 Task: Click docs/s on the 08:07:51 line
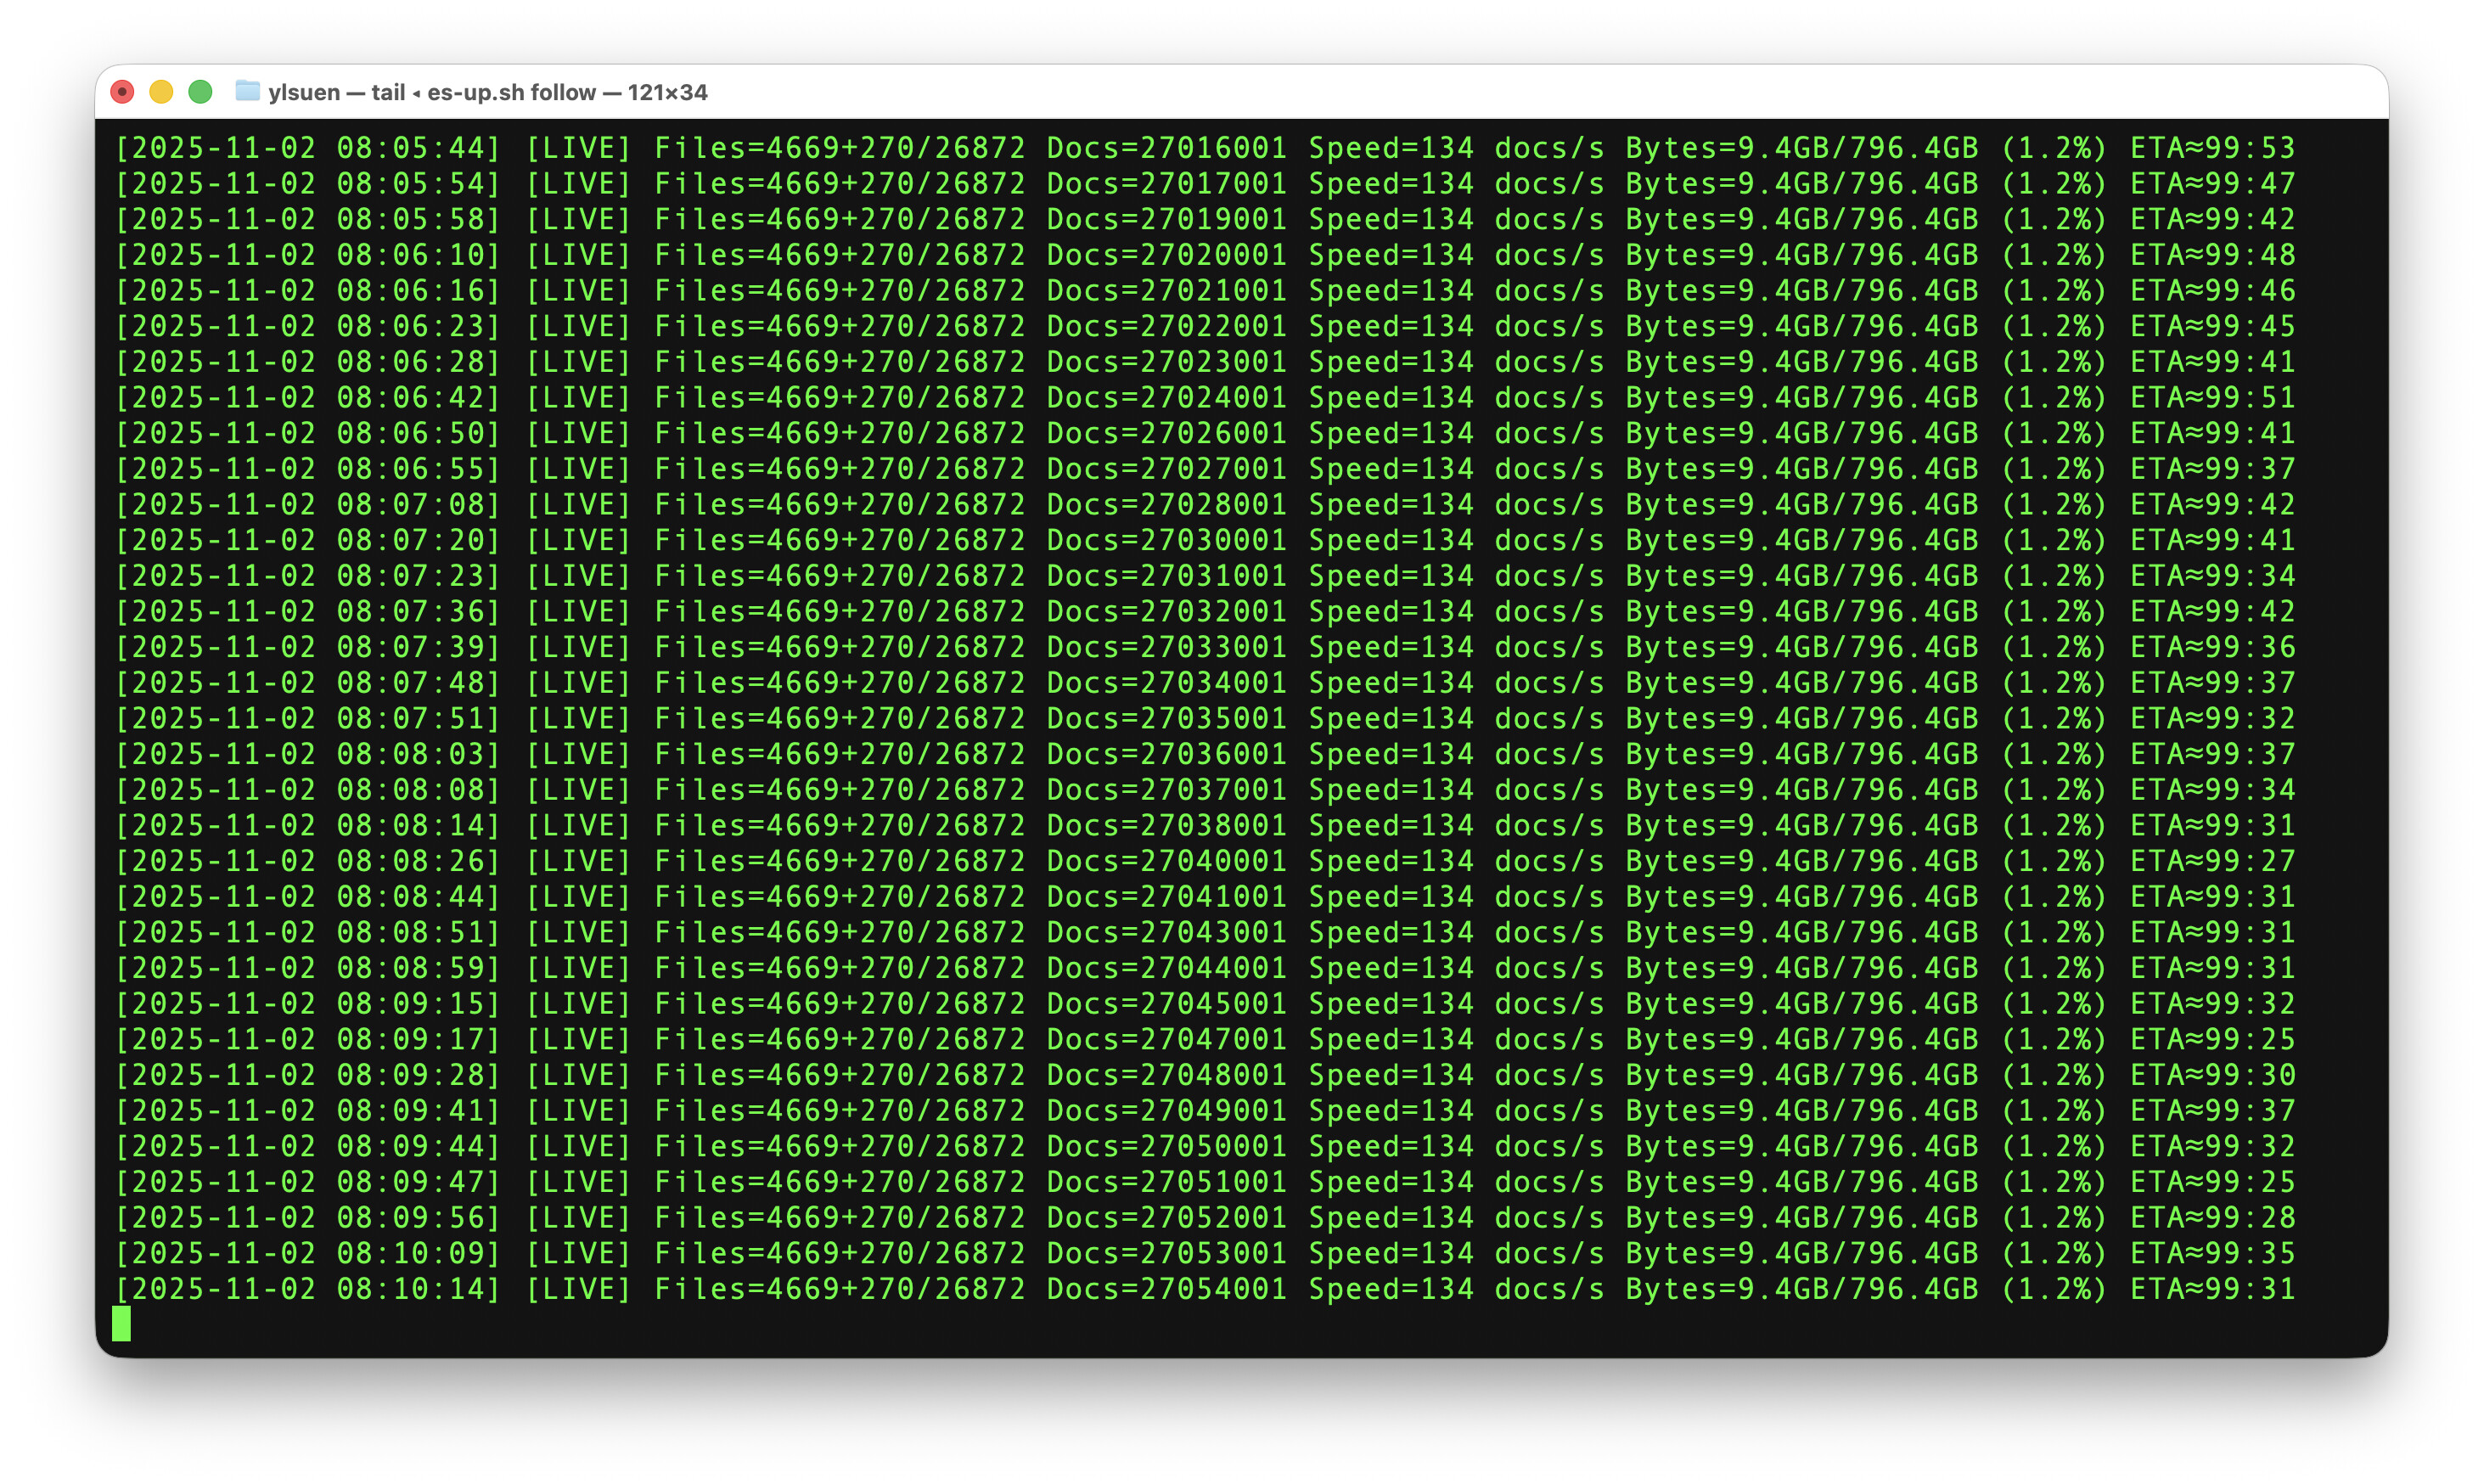tap(1549, 719)
